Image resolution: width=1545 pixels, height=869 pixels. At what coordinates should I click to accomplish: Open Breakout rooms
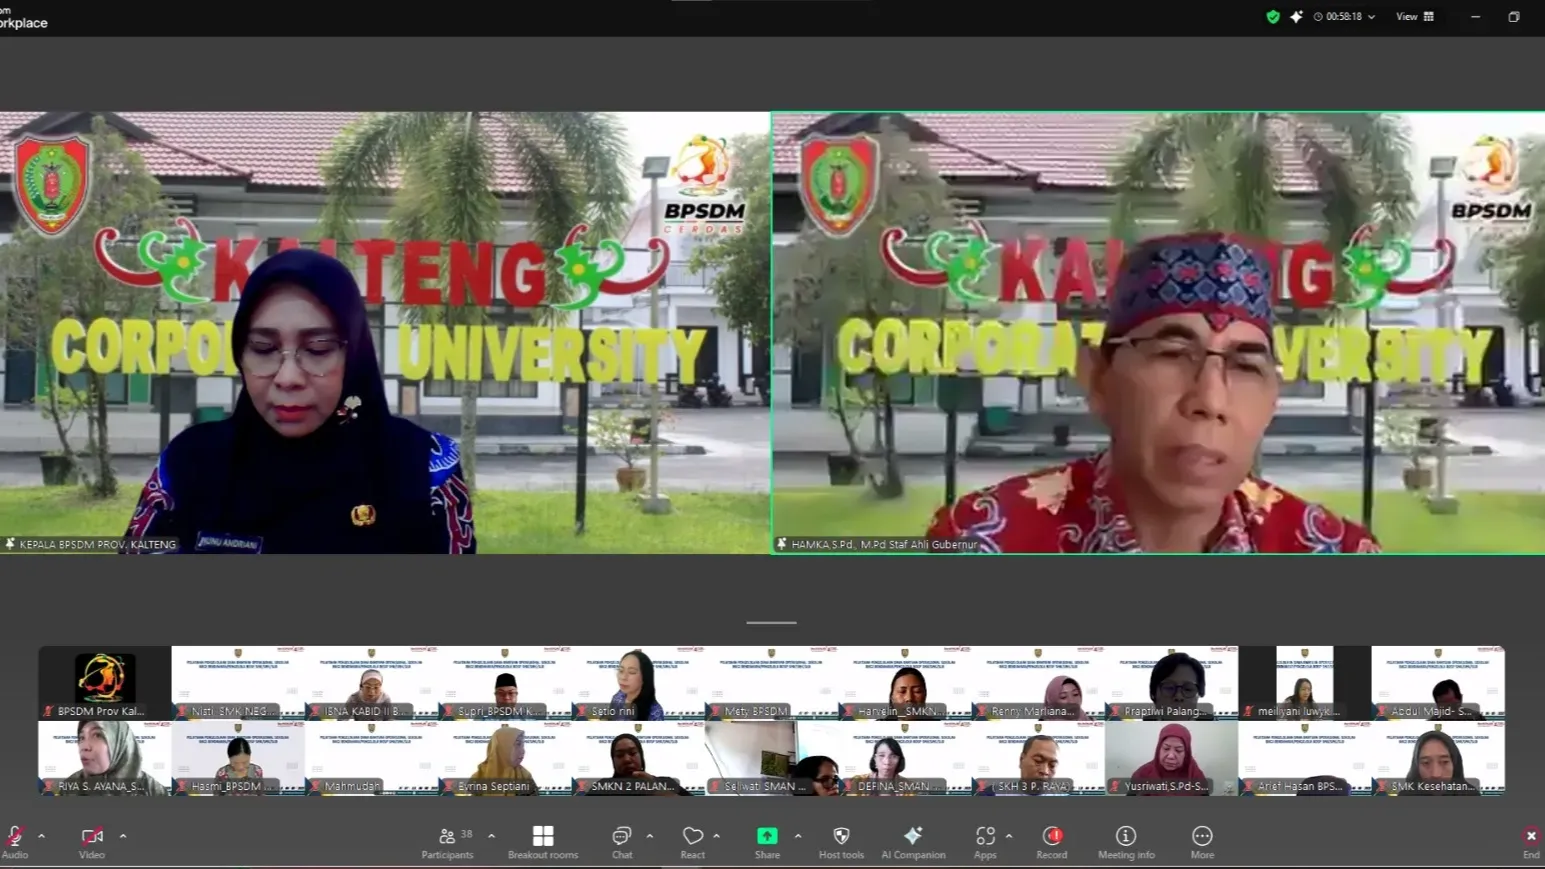pyautogui.click(x=543, y=837)
